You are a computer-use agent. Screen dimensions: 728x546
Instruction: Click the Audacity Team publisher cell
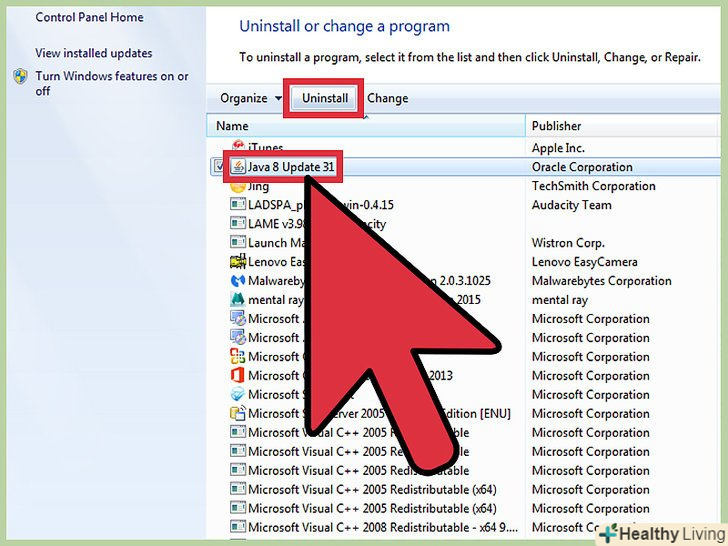pos(572,205)
